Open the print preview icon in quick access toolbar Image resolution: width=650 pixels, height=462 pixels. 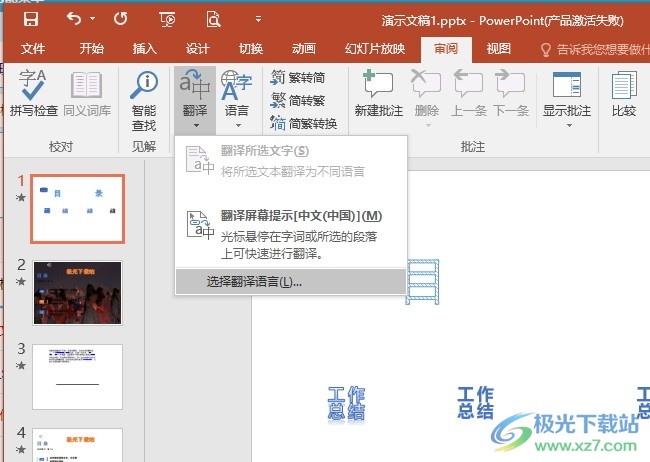[x=213, y=19]
